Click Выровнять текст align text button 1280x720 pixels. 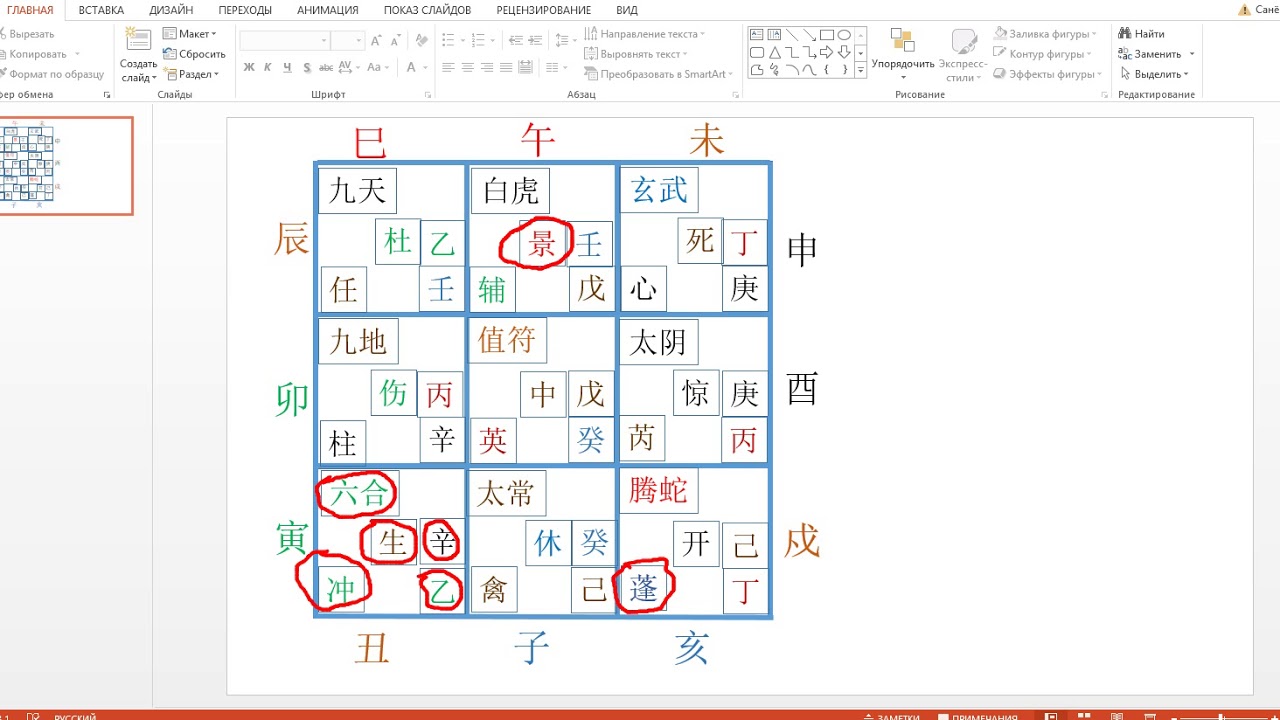pyautogui.click(x=636, y=54)
